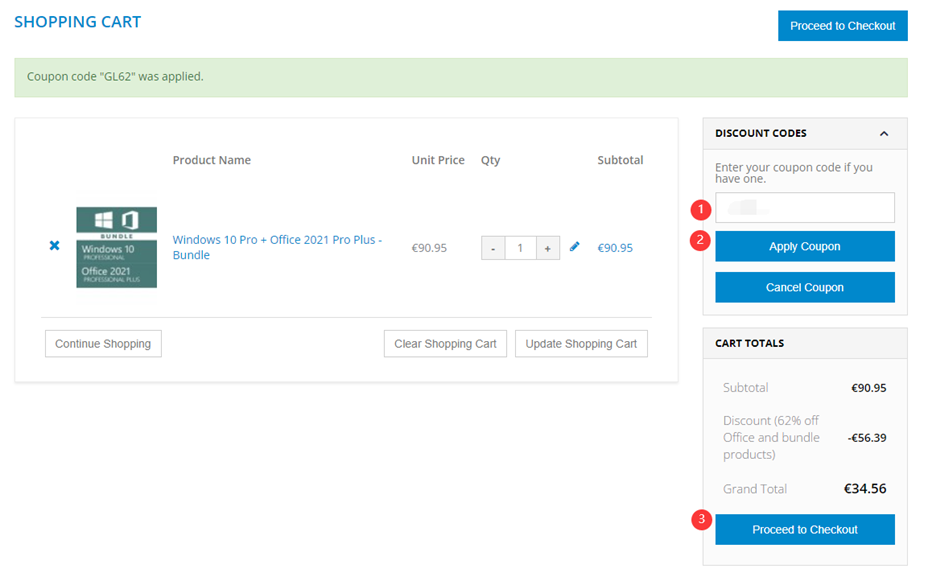Increase quantity with the plus button
Viewport: 928px width, 577px height.
(547, 248)
